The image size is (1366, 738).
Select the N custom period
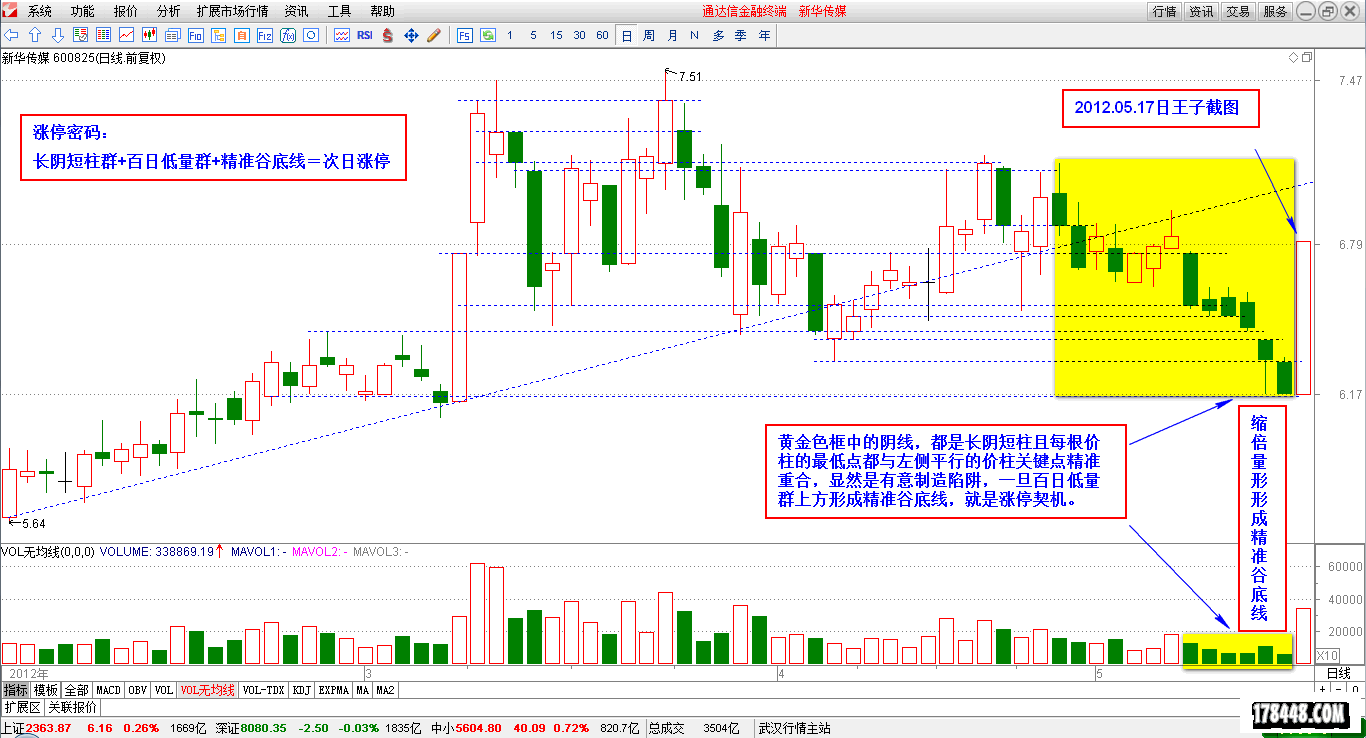(694, 35)
